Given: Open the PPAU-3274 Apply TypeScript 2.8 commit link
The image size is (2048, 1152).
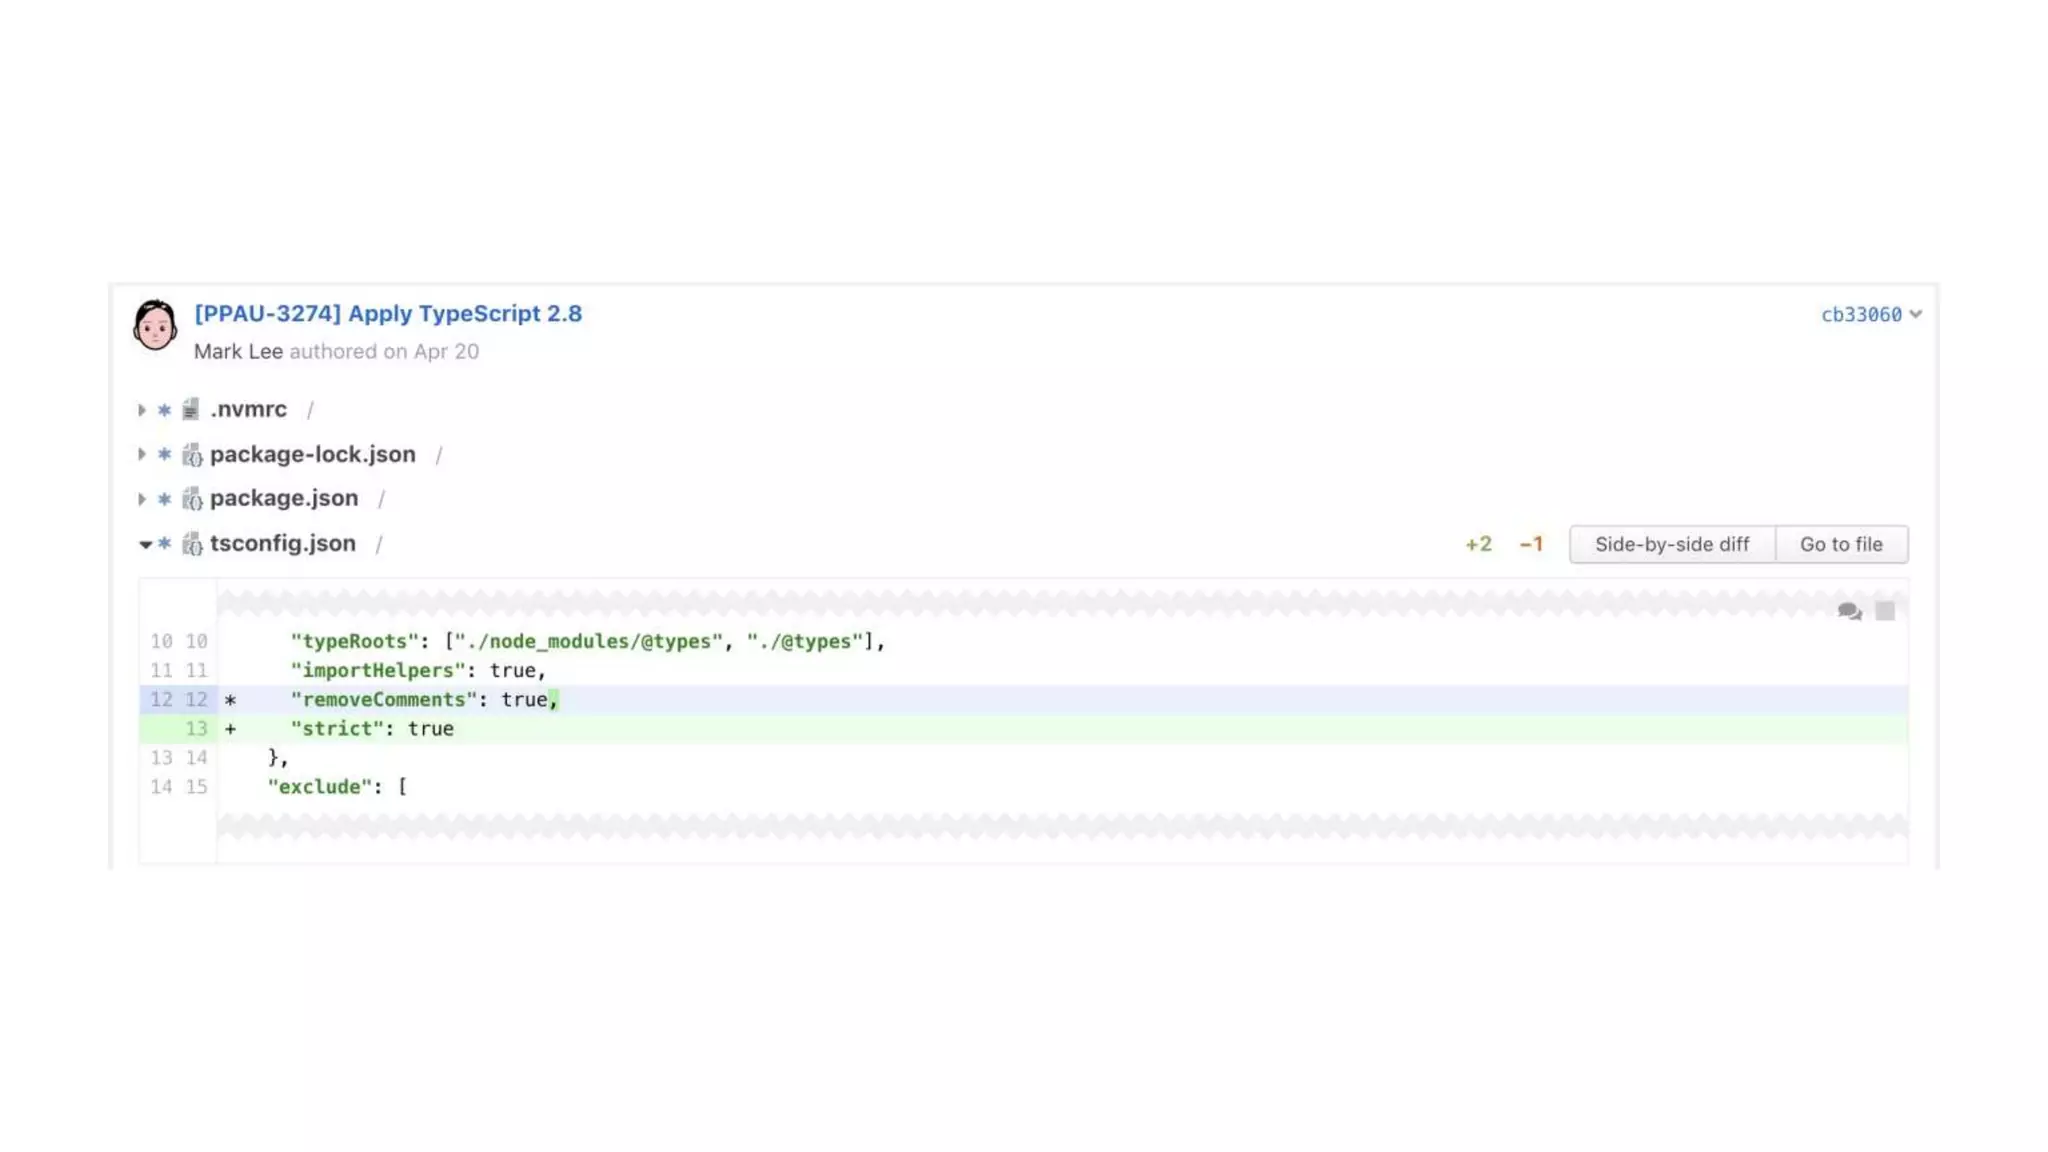Looking at the screenshot, I should tap(388, 314).
